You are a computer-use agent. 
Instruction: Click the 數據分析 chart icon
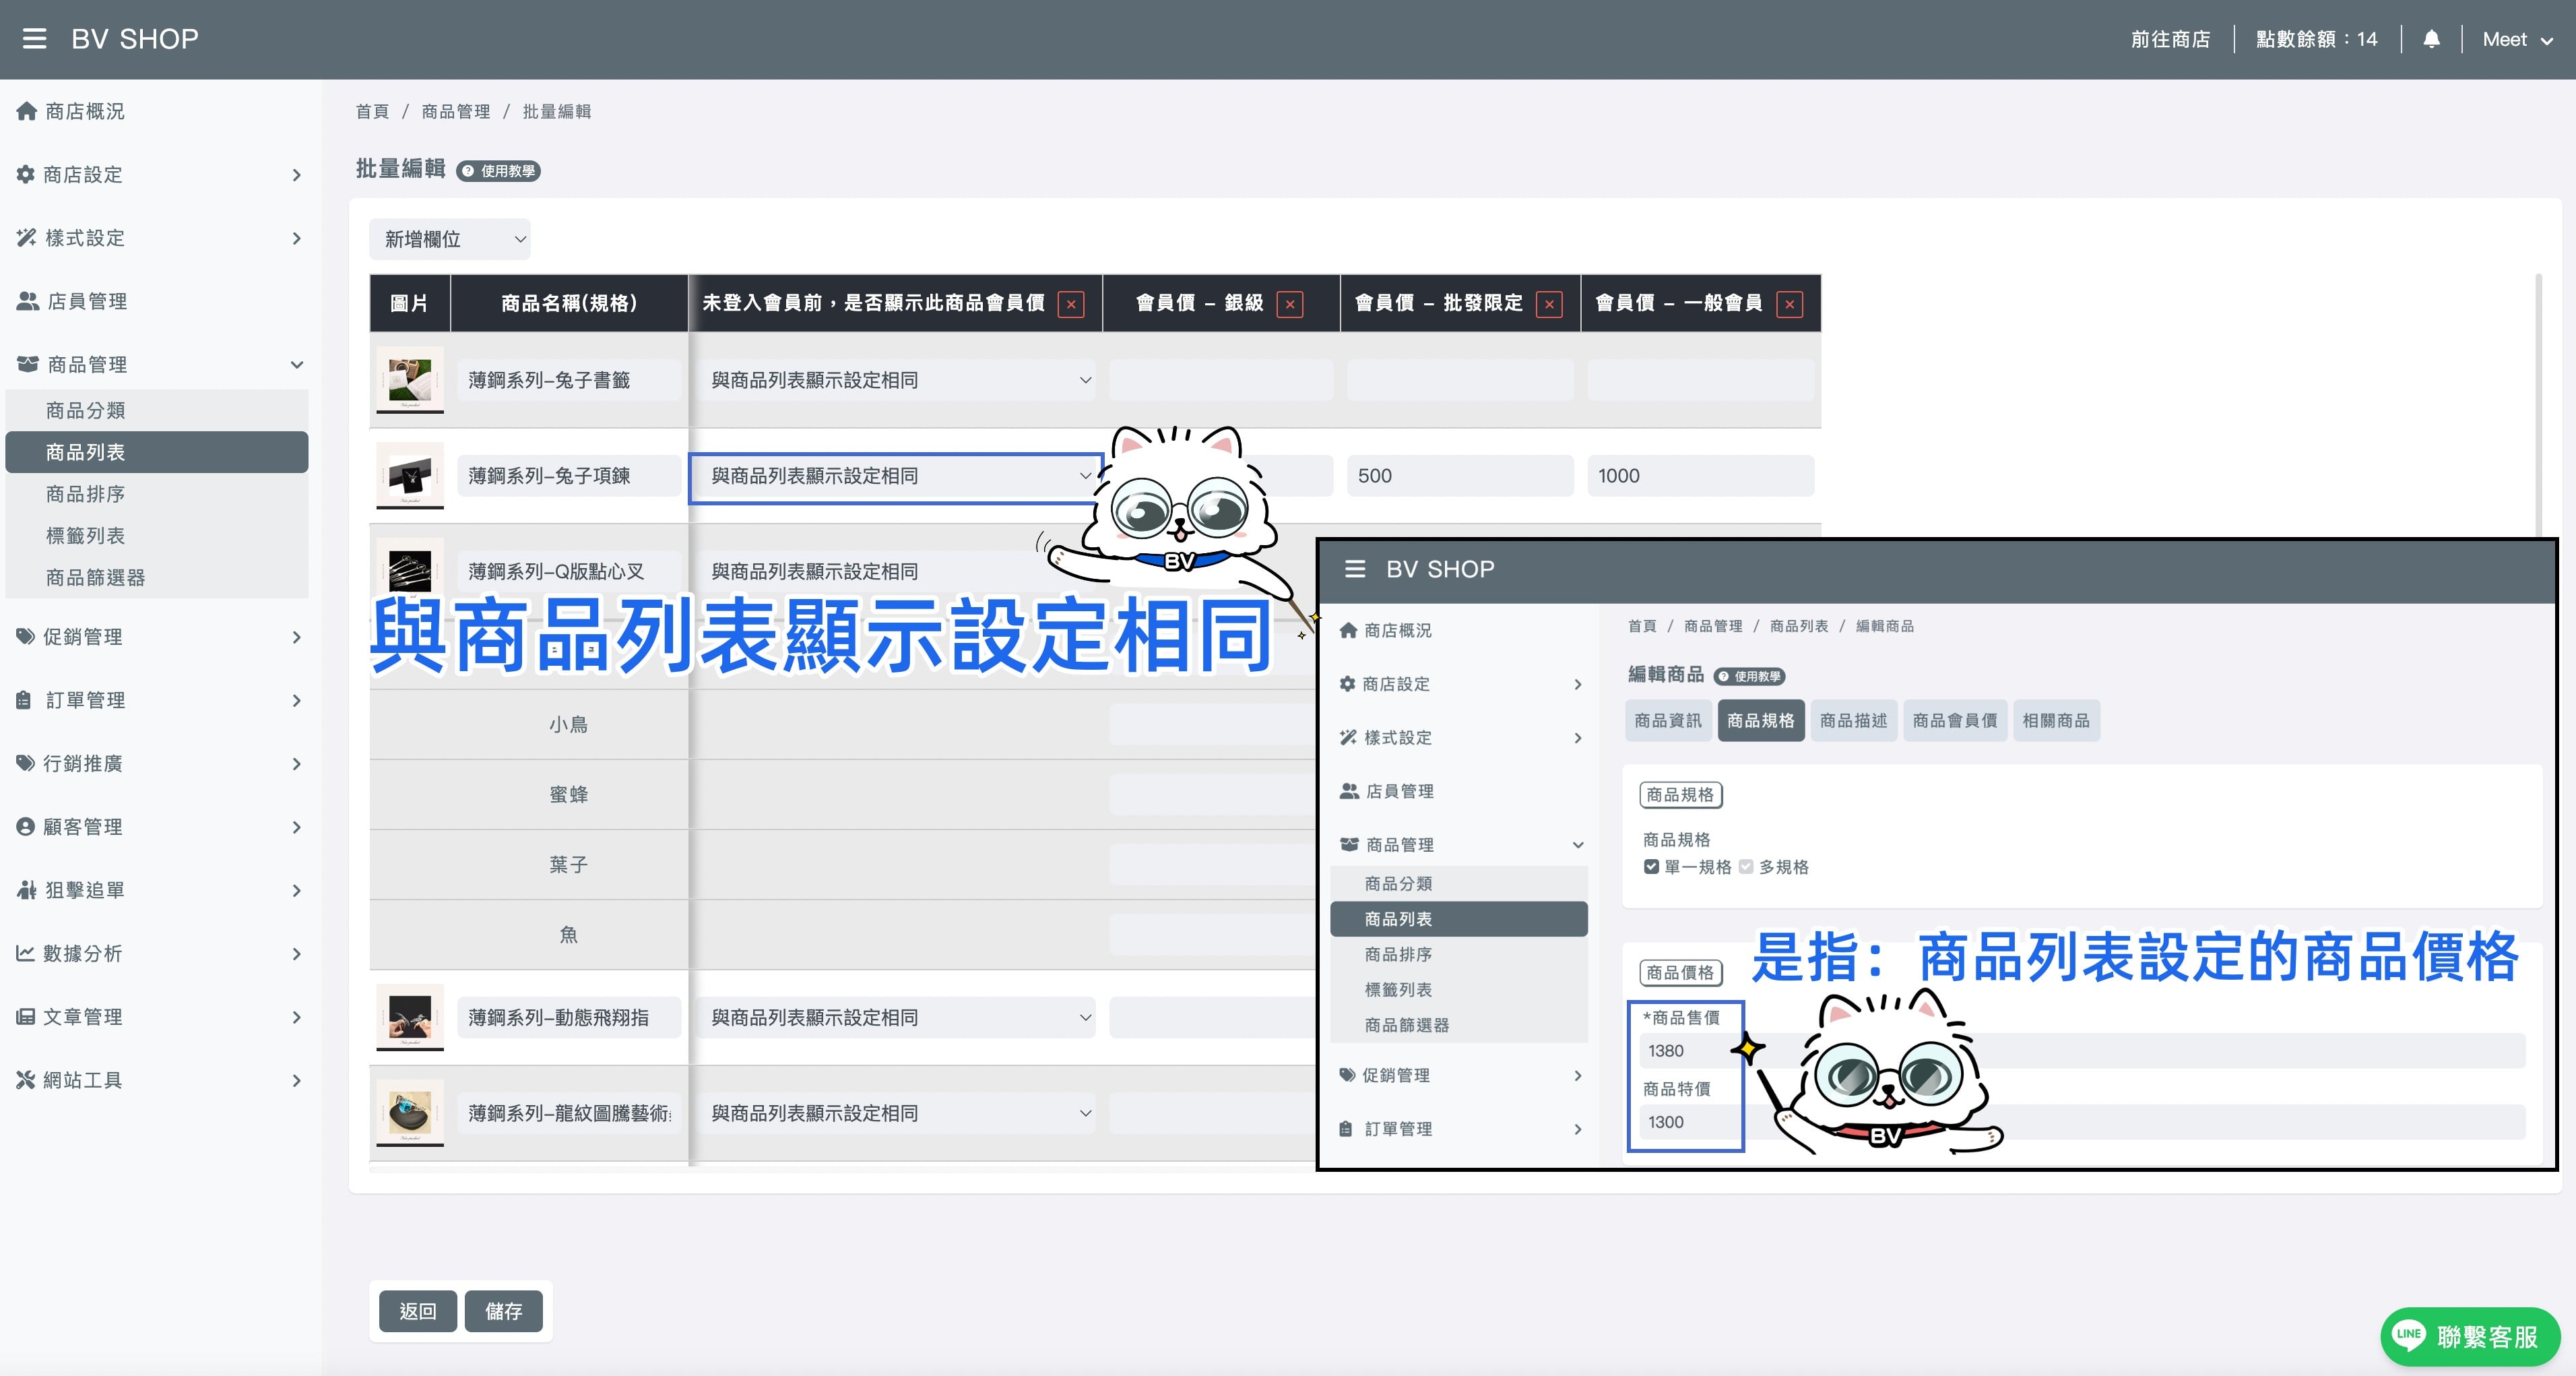(x=25, y=953)
